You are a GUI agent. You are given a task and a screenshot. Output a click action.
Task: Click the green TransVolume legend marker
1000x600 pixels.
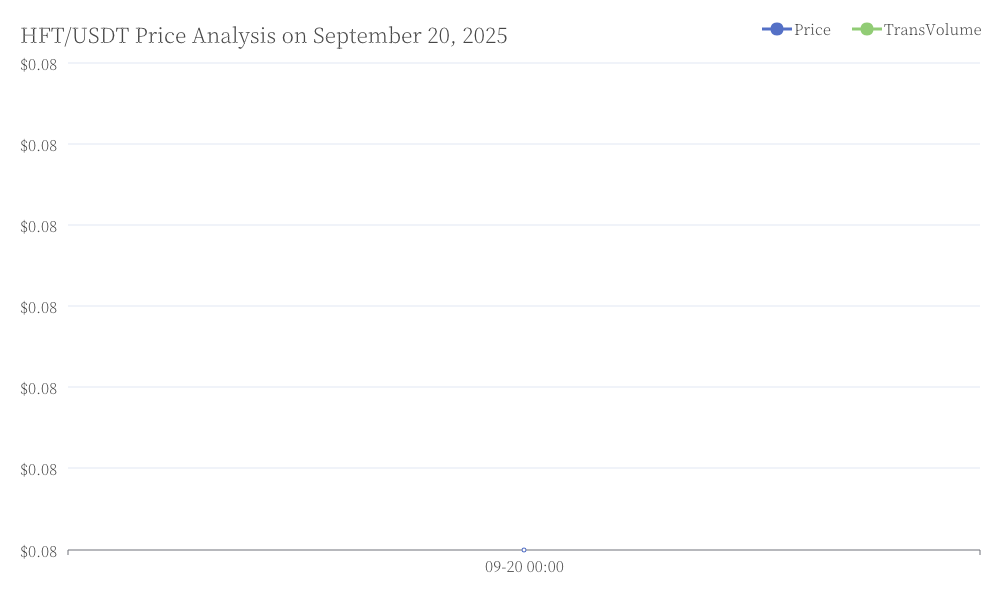pos(866,29)
